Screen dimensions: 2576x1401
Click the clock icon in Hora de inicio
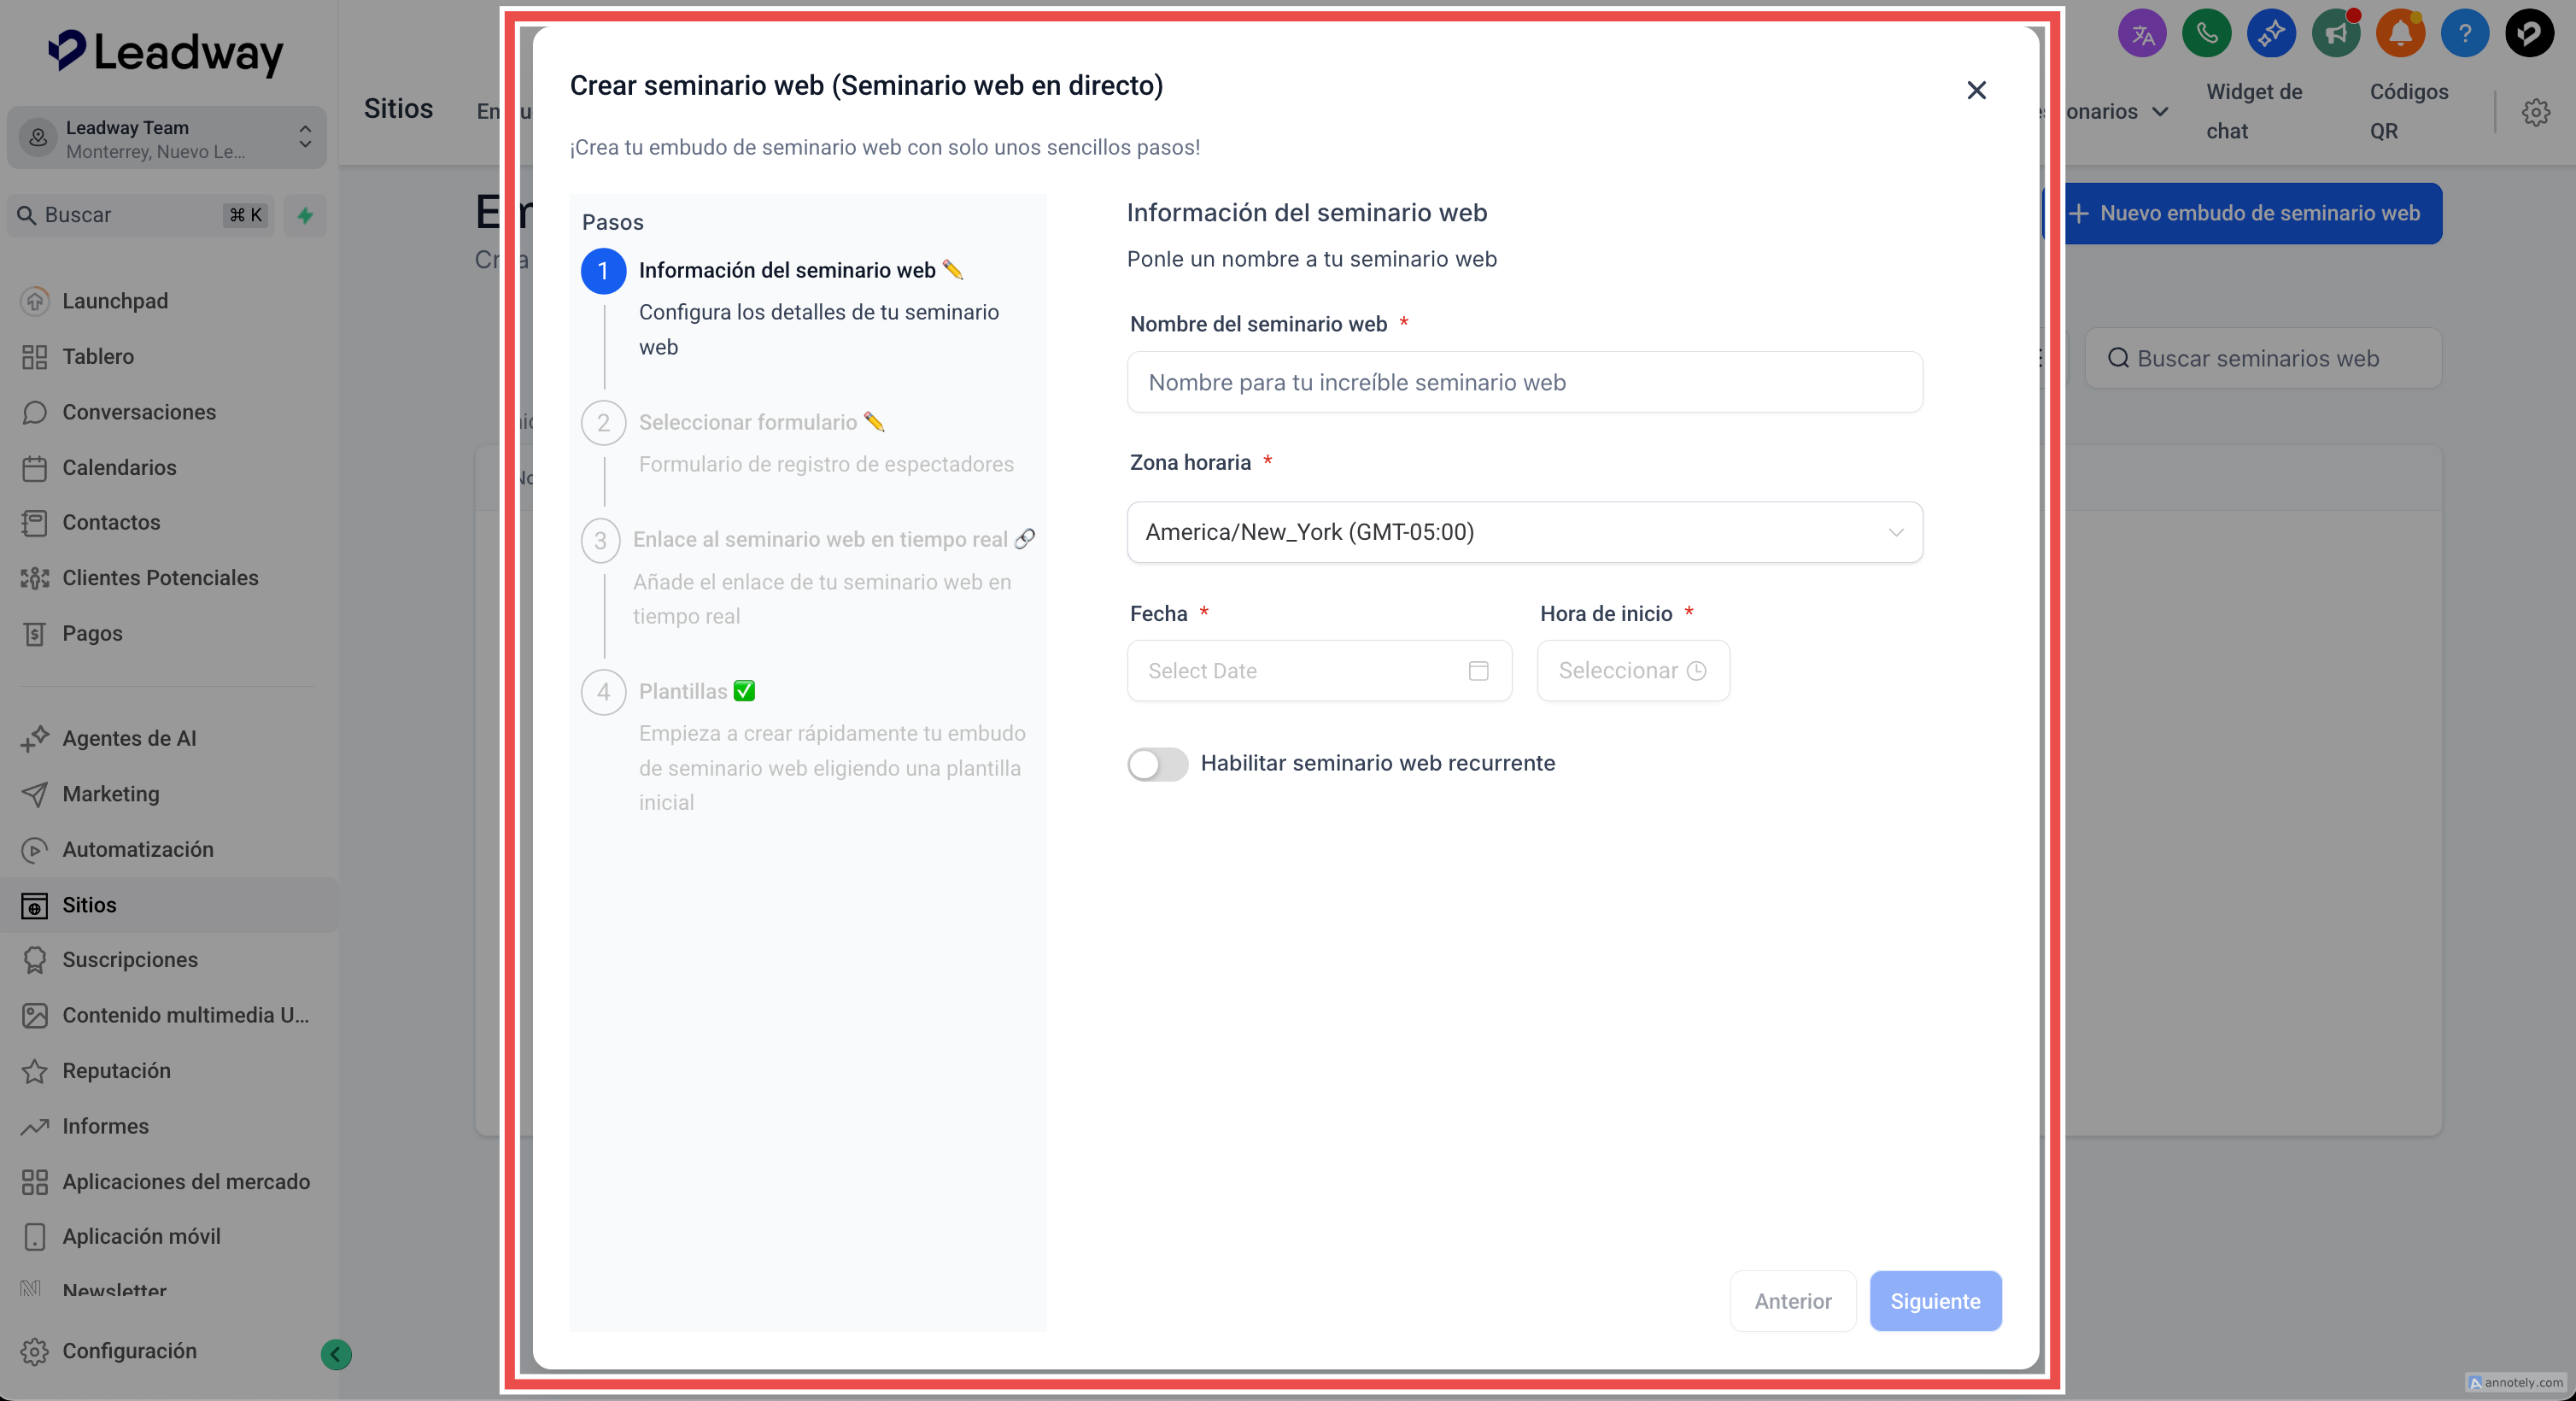click(1696, 671)
